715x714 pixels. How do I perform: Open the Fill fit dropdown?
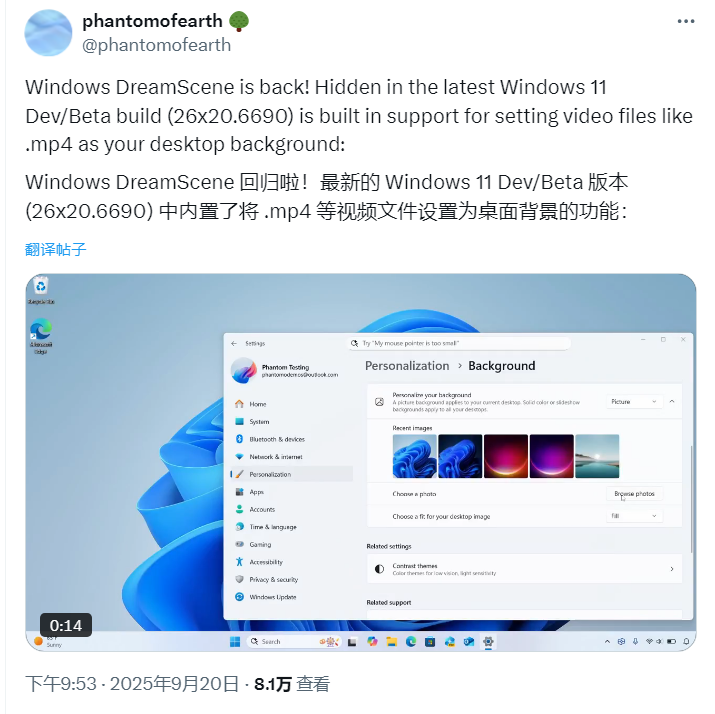click(634, 516)
